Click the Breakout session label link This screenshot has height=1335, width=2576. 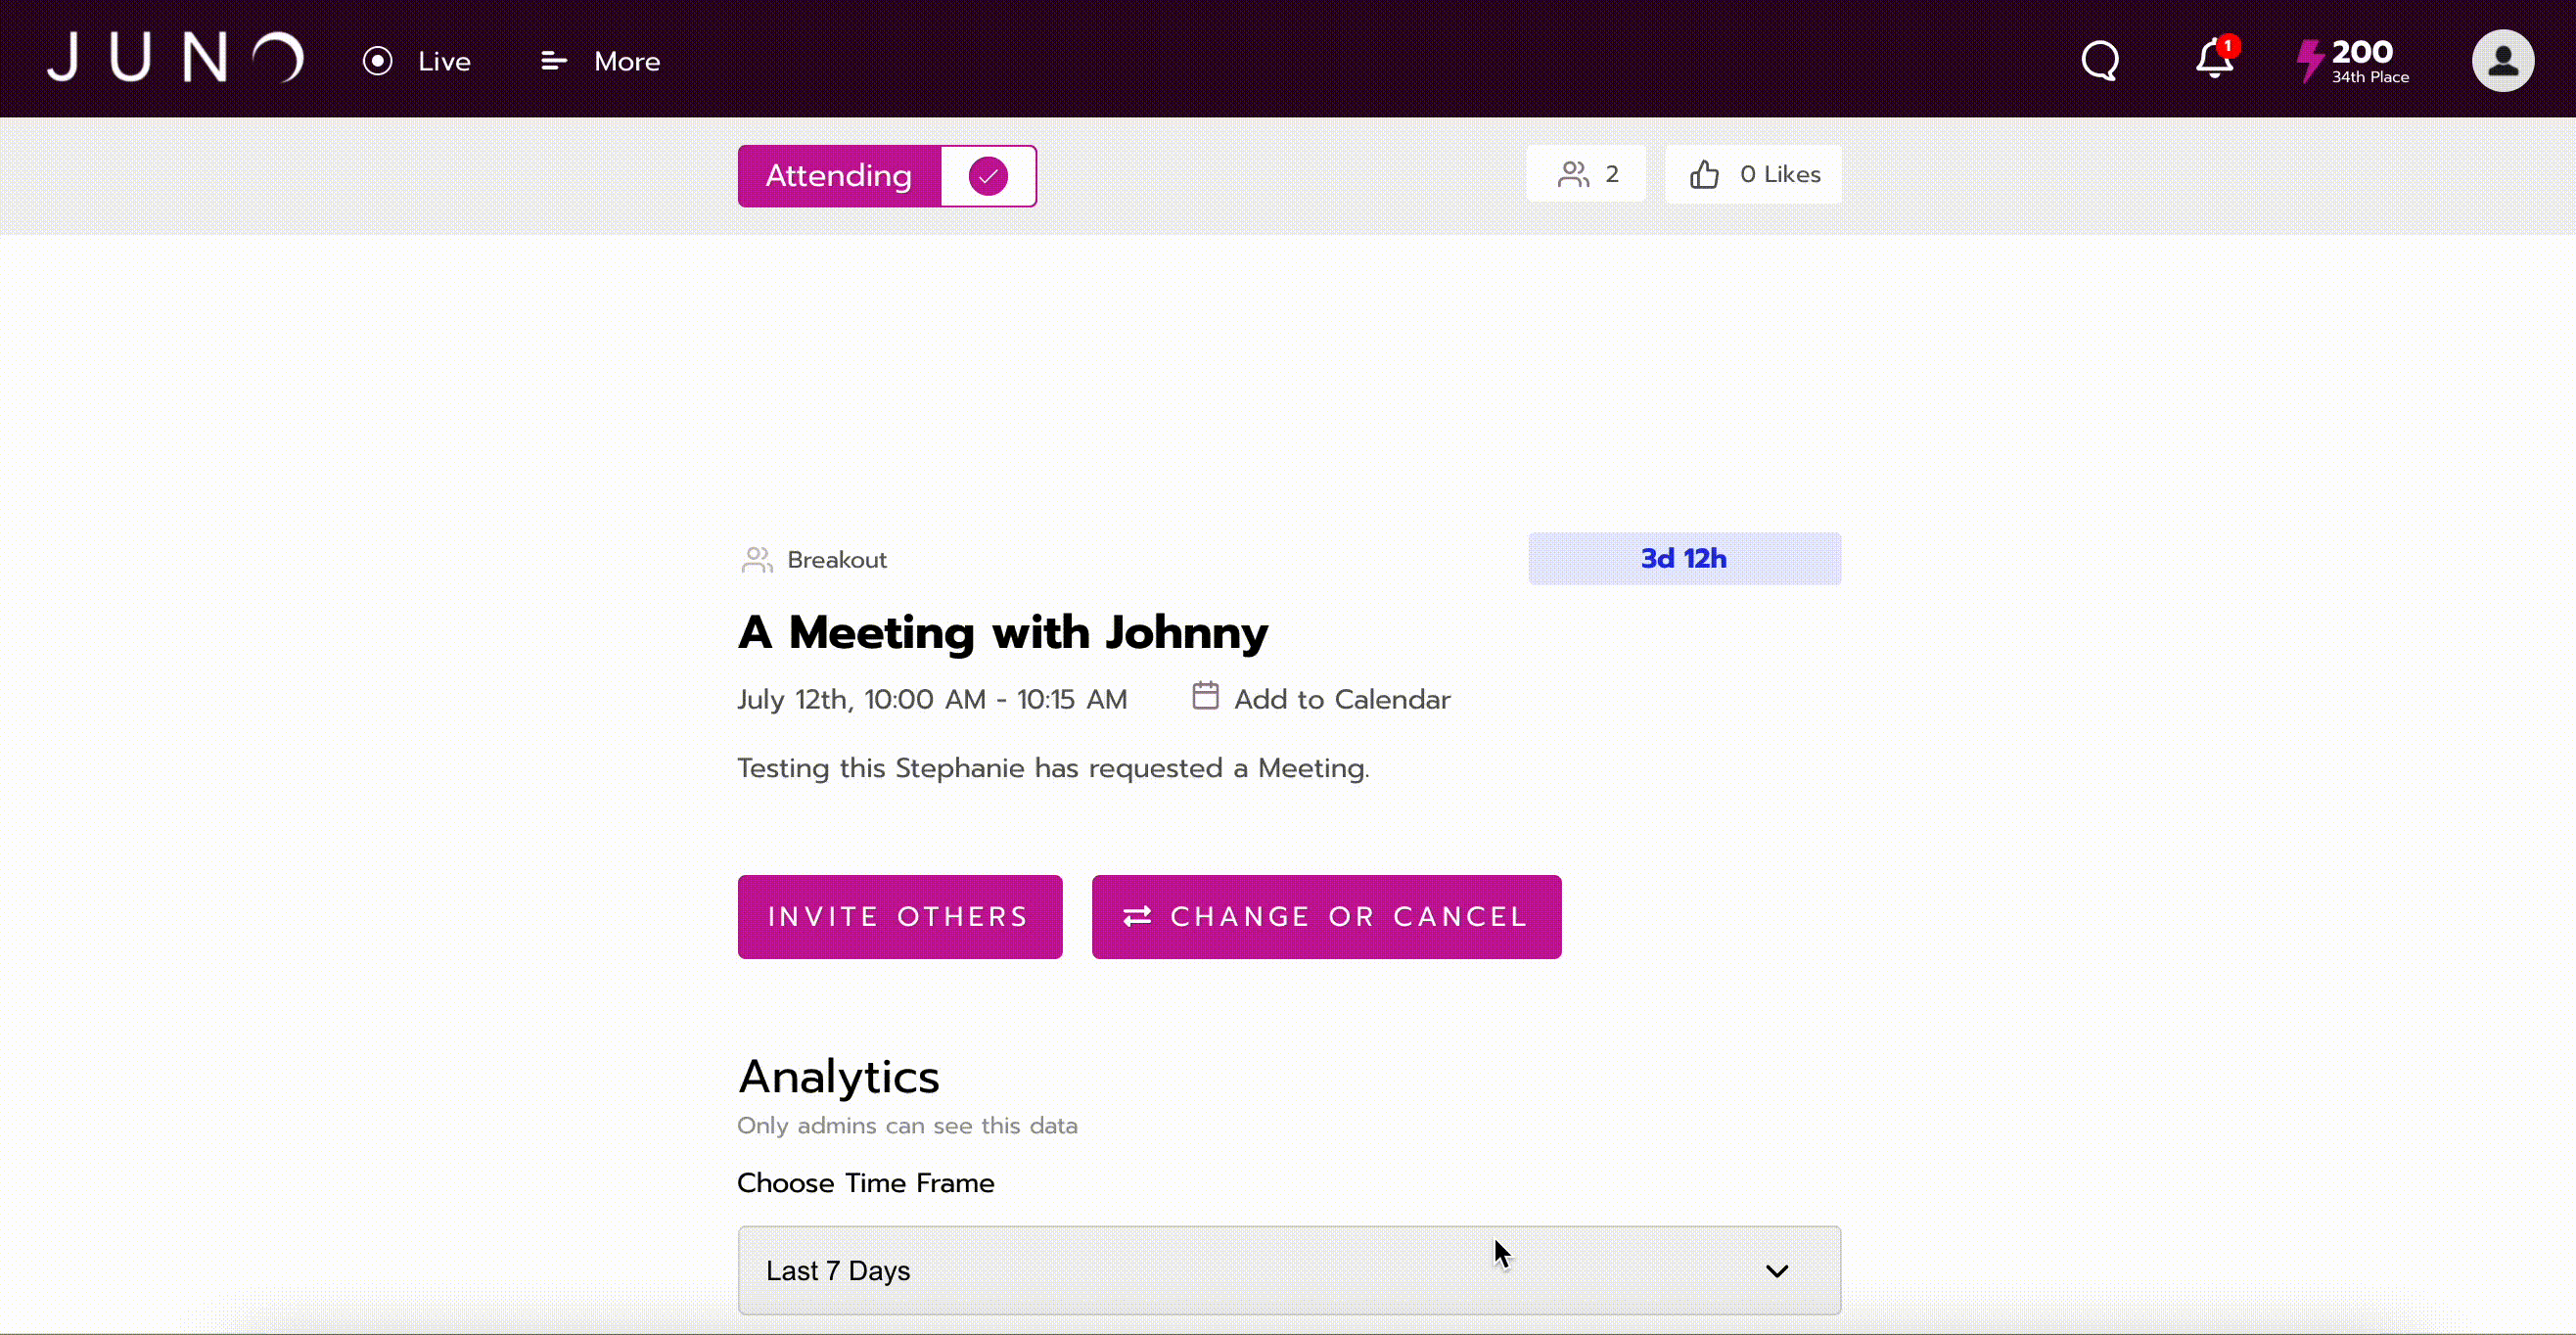point(836,559)
